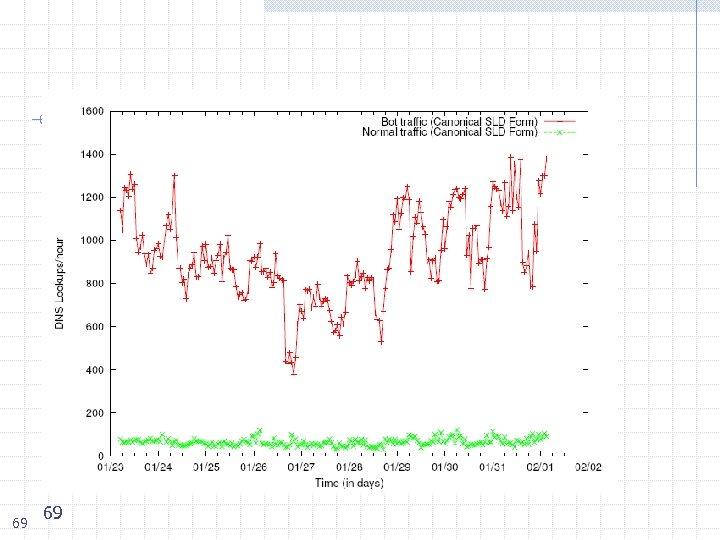Click the red legend line sample
This screenshot has width=720, height=540.
pyautogui.click(x=560, y=121)
